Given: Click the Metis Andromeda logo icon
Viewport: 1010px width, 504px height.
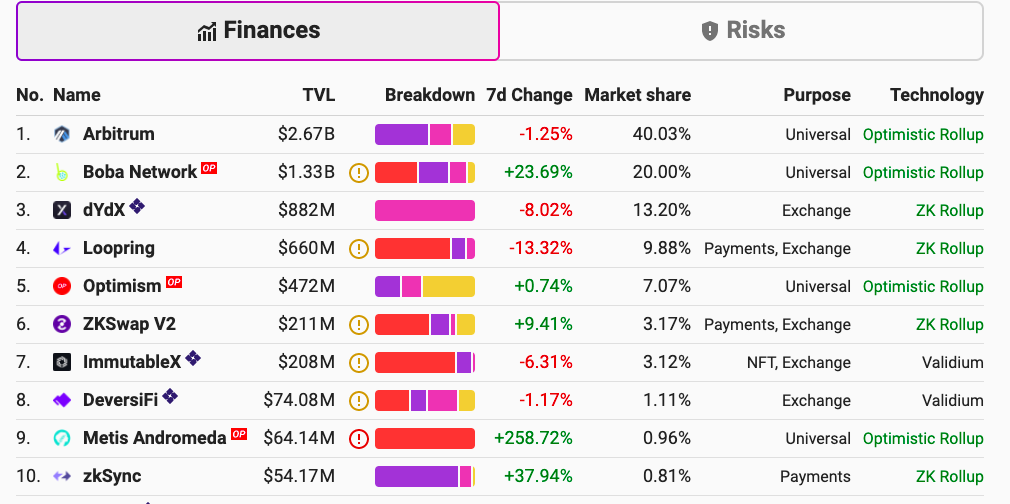Looking at the screenshot, I should click(62, 438).
